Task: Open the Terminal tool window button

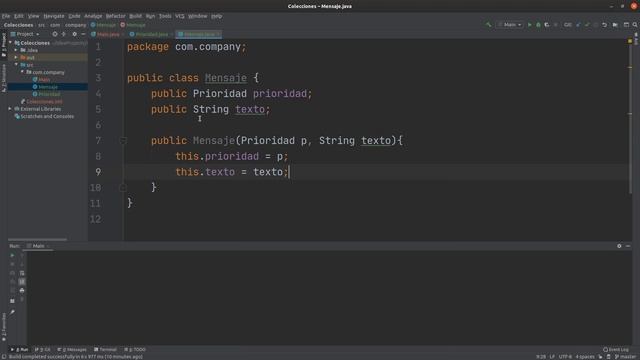Action: (x=105, y=350)
